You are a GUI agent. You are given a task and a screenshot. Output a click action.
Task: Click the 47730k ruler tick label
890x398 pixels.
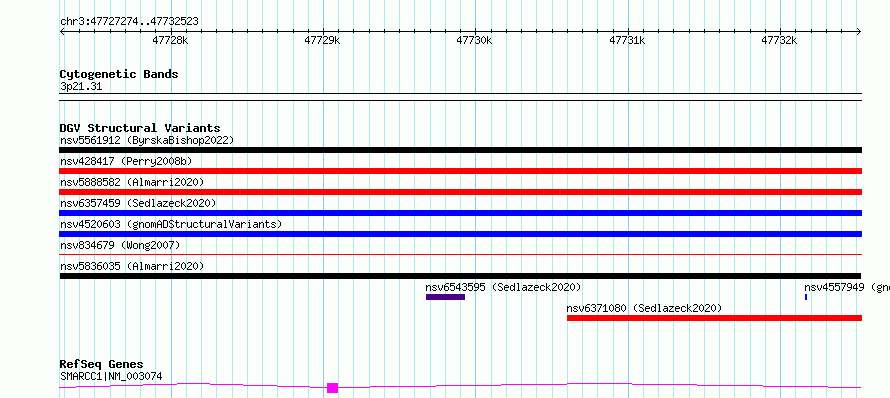coord(475,40)
